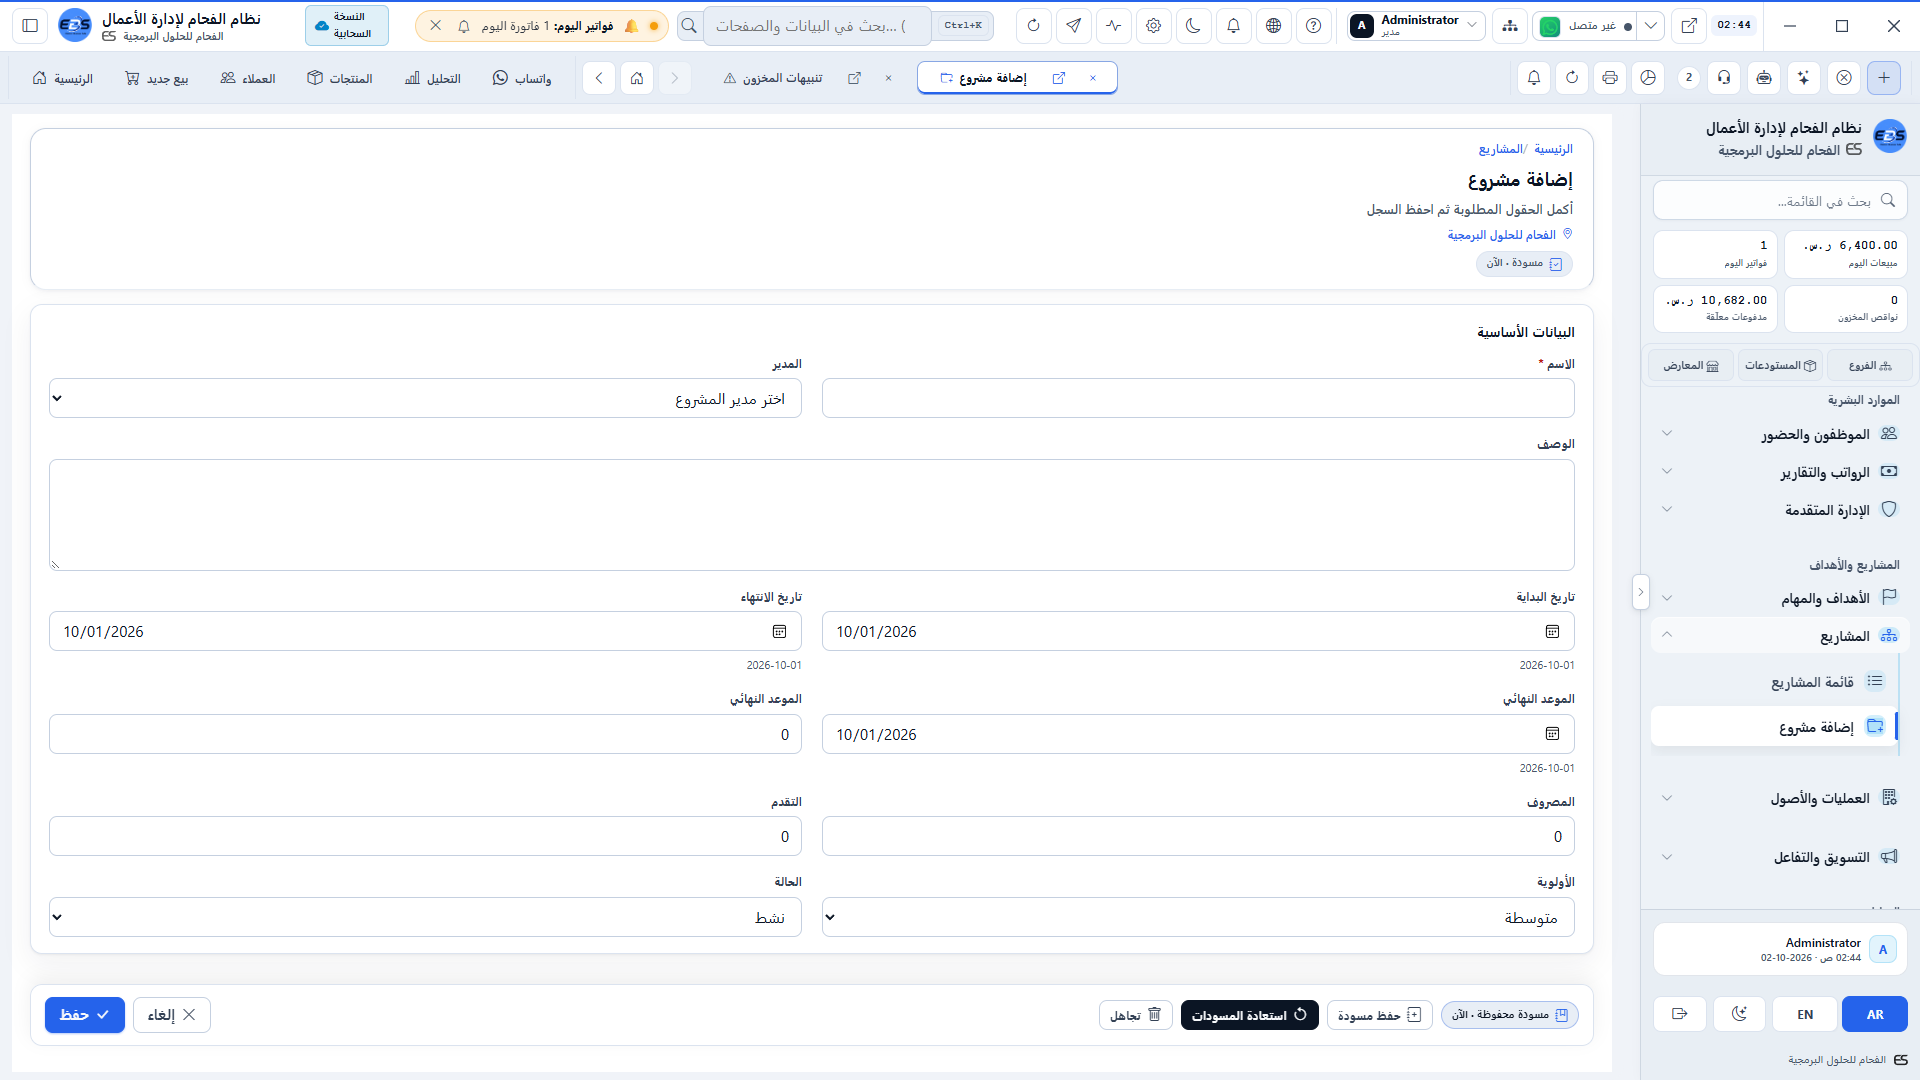Click حفظ مسودة button
The image size is (1920, 1080).
tap(1380, 1015)
